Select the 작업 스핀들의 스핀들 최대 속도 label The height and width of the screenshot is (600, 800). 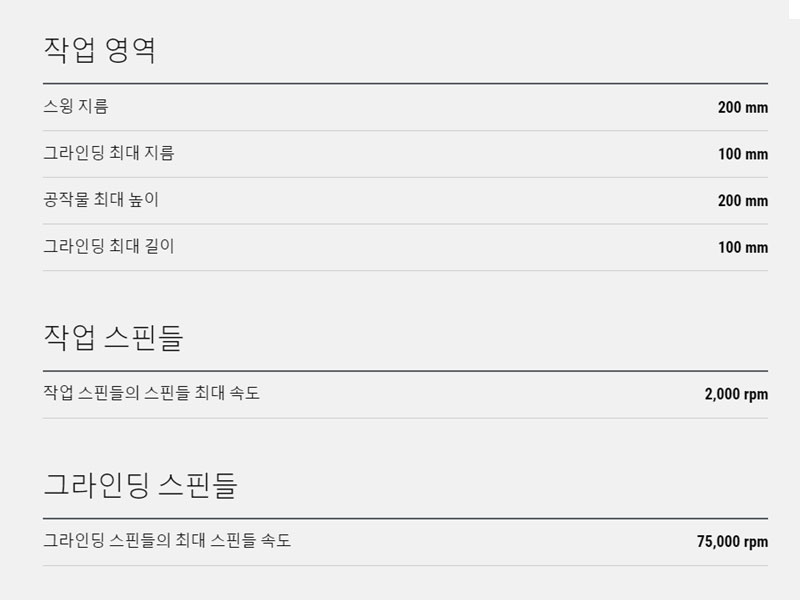(152, 392)
